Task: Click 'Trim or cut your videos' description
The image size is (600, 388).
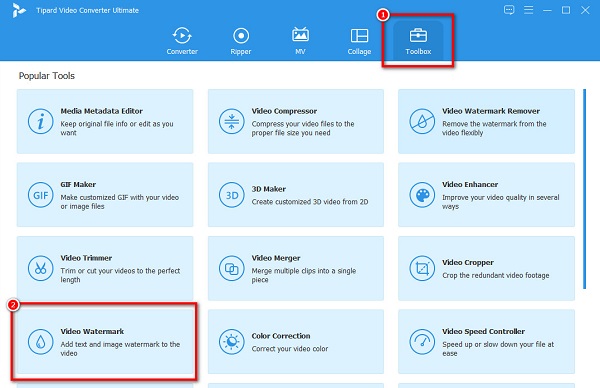Action: pyautogui.click(x=120, y=275)
